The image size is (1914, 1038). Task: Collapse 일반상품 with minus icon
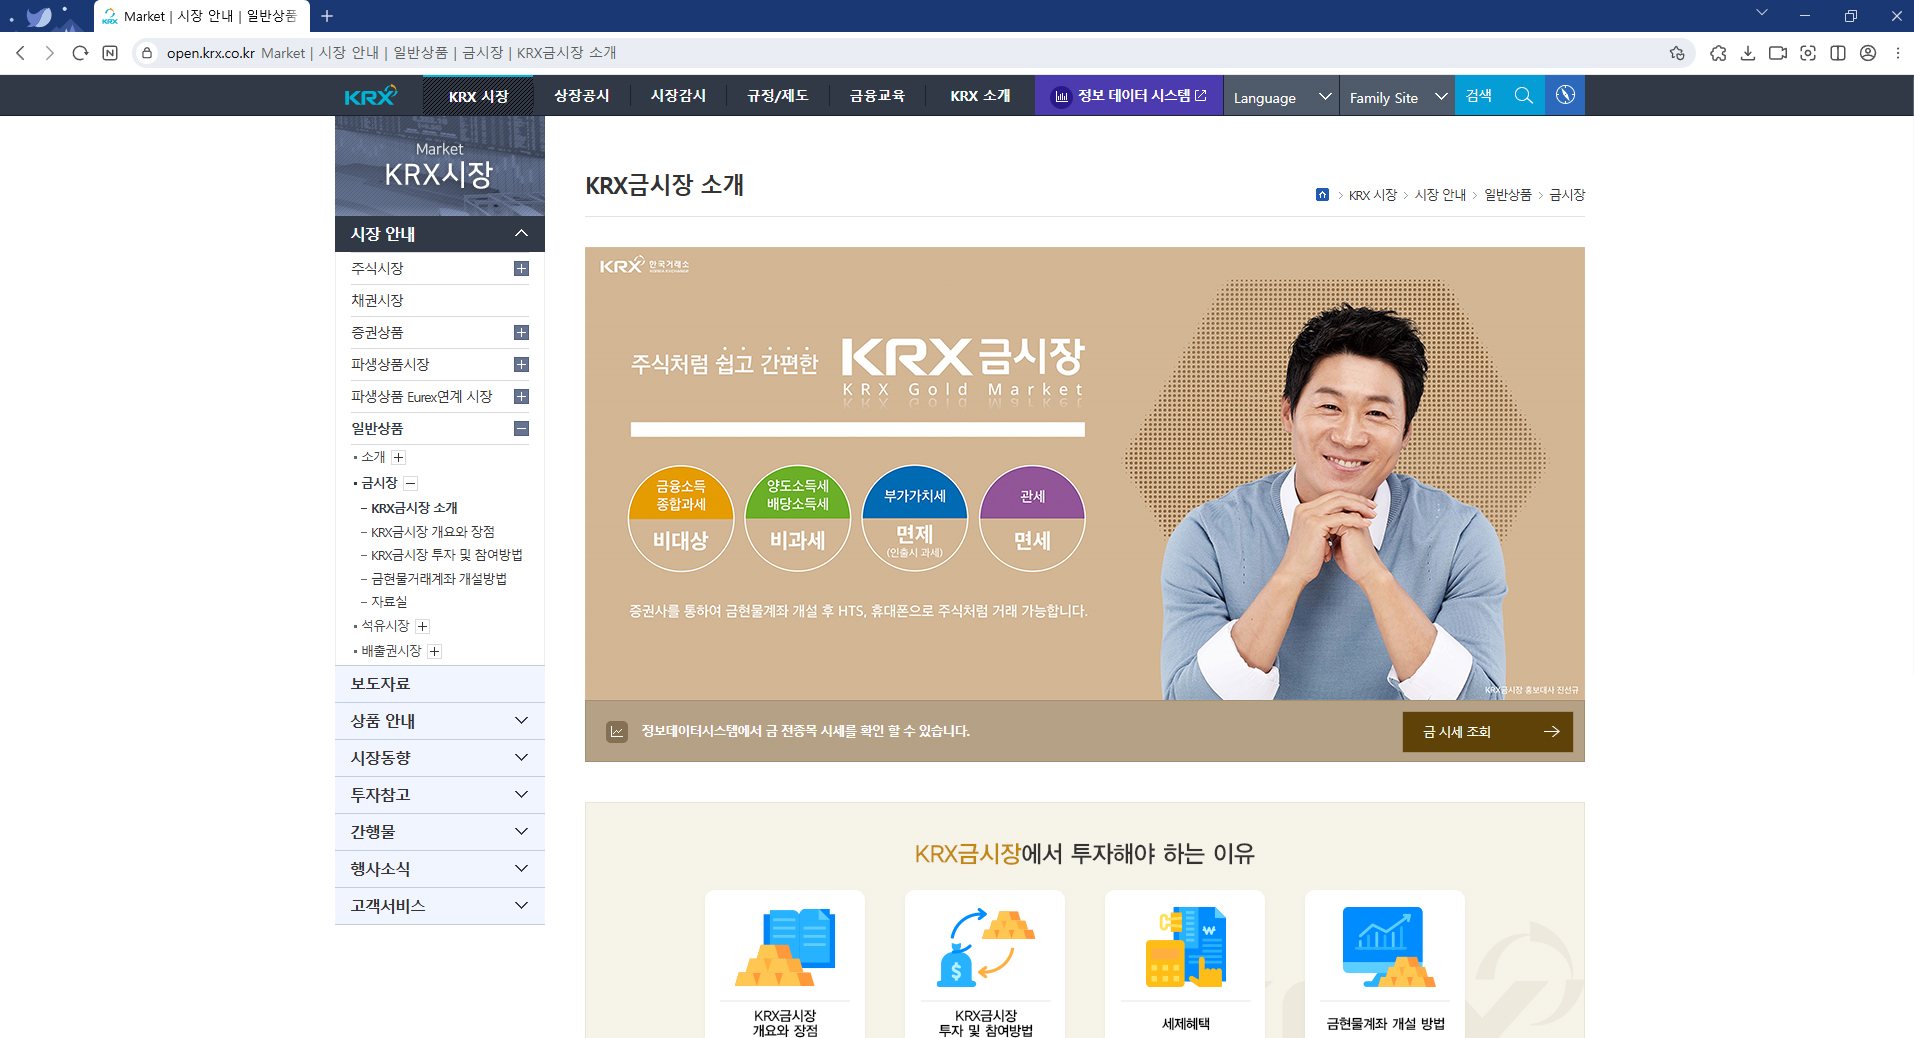pos(521,428)
